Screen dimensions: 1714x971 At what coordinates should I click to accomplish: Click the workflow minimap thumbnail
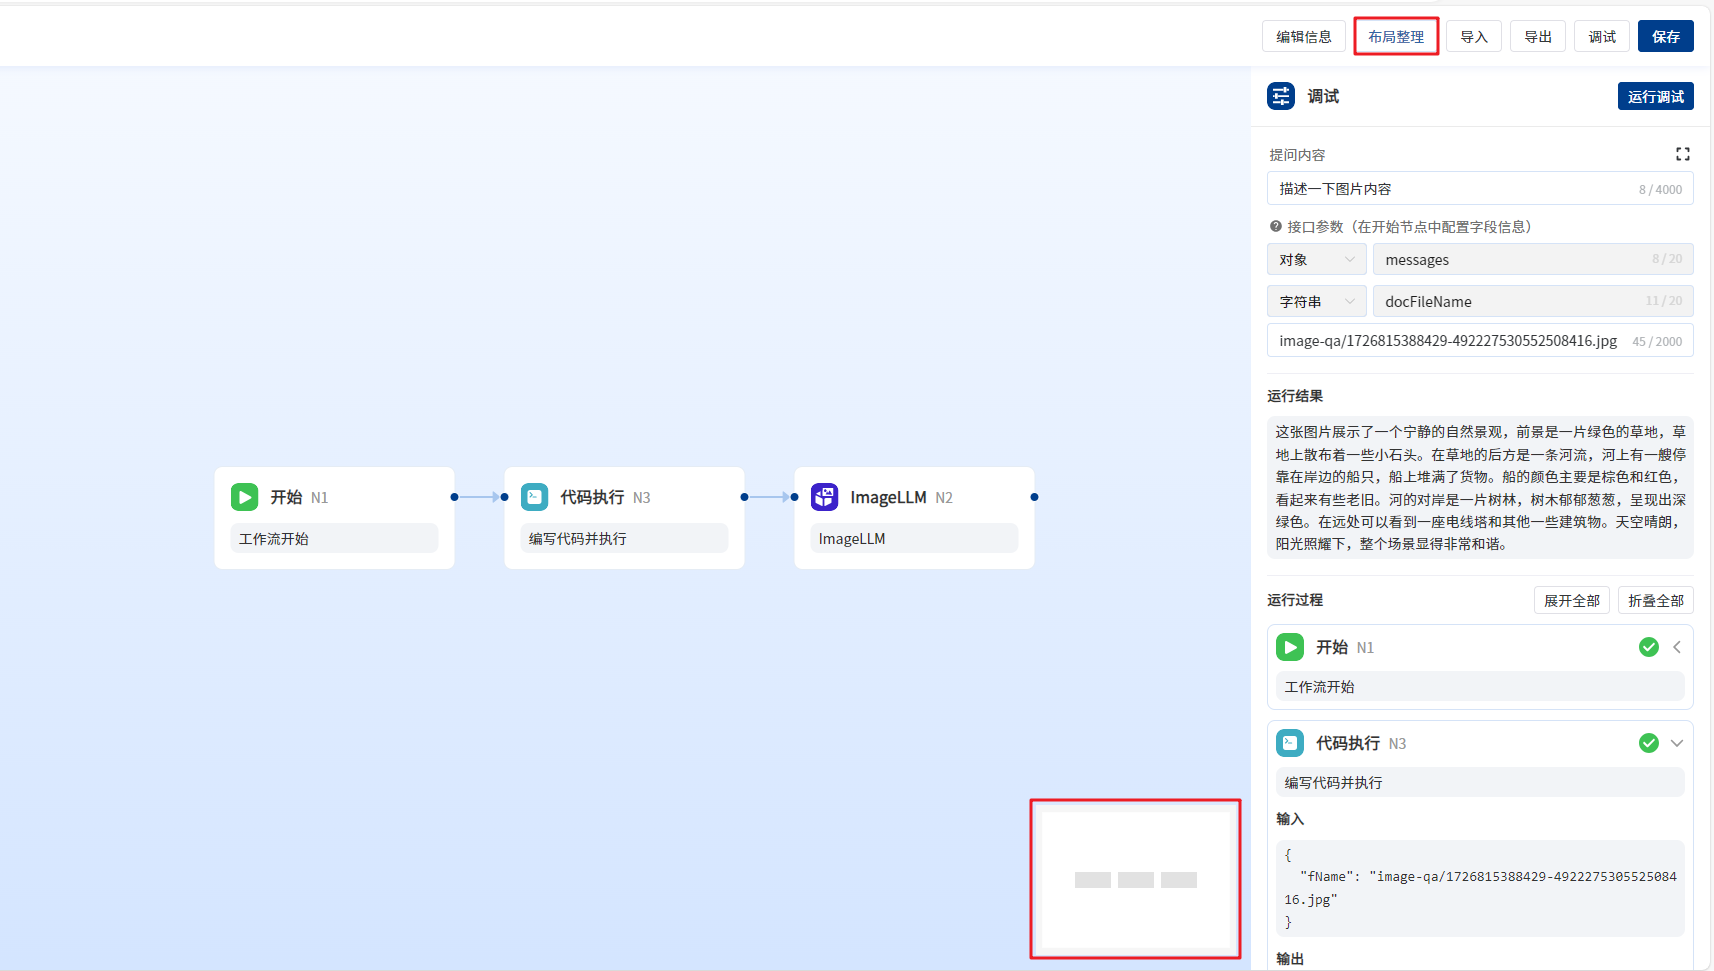1135,879
